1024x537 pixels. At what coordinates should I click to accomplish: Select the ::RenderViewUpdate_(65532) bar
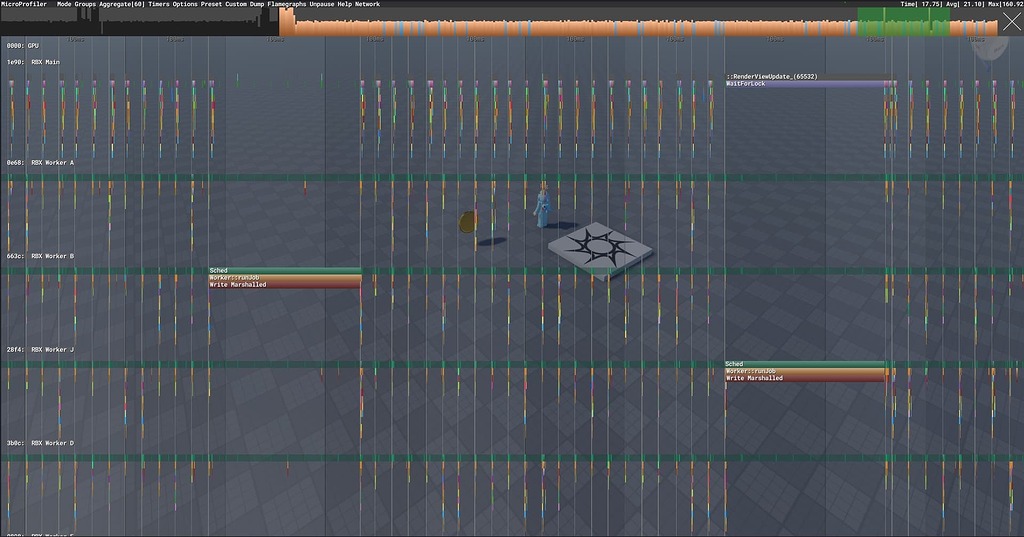[x=806, y=76]
